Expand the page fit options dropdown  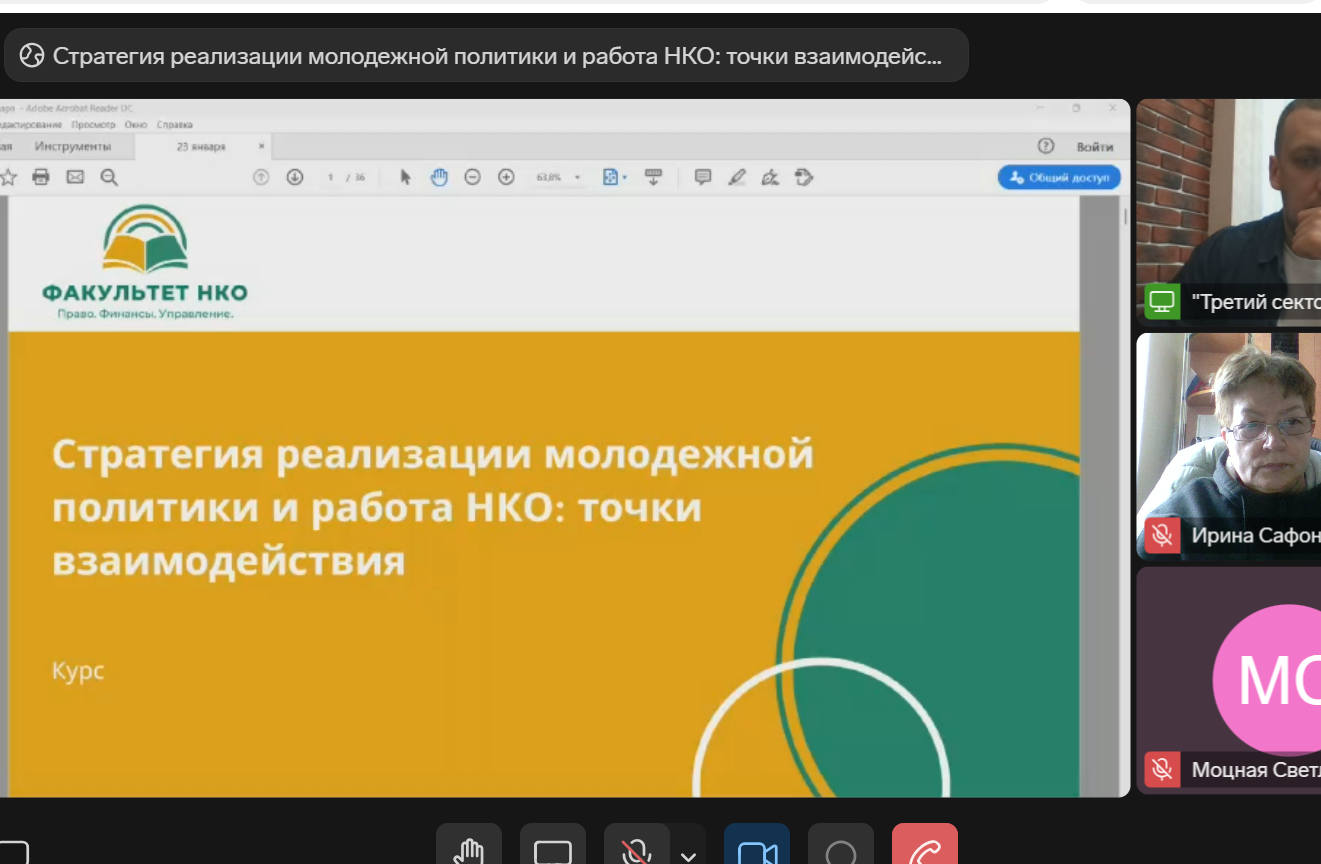[x=625, y=178]
